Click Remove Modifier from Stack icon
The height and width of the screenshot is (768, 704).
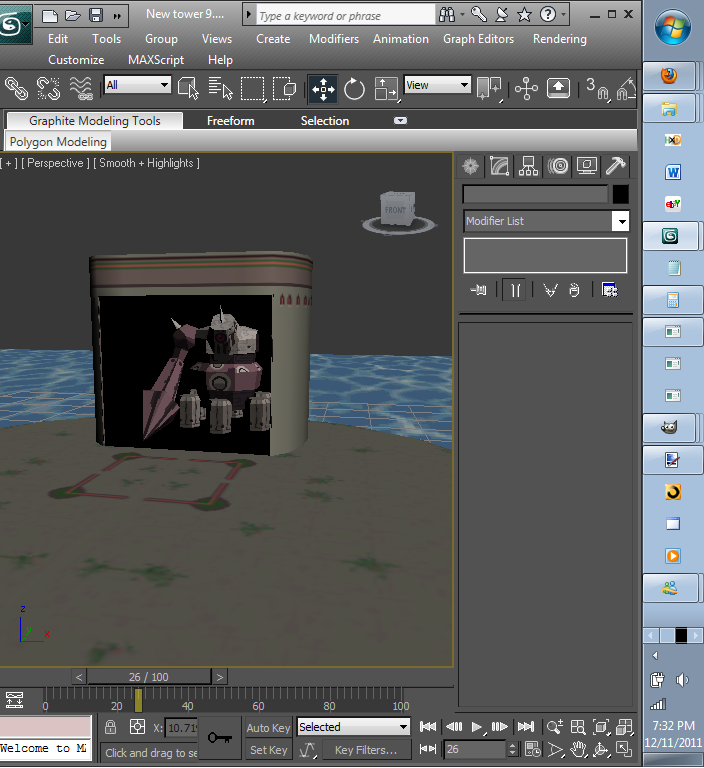pos(574,290)
